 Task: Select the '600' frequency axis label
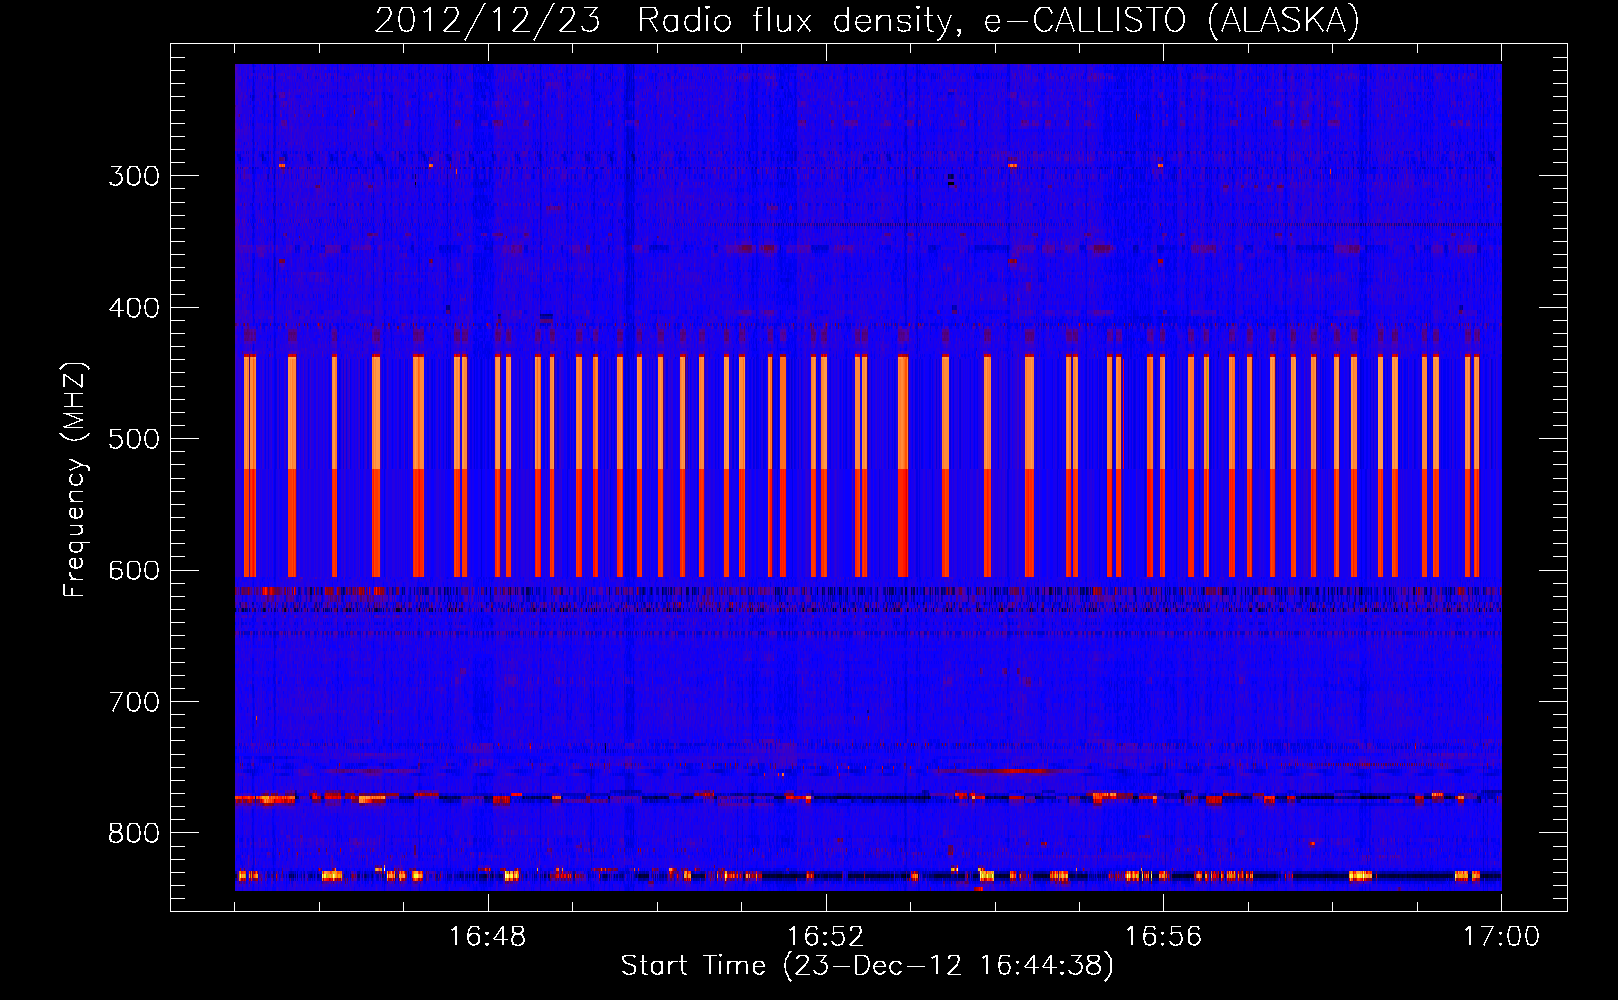click(x=134, y=571)
